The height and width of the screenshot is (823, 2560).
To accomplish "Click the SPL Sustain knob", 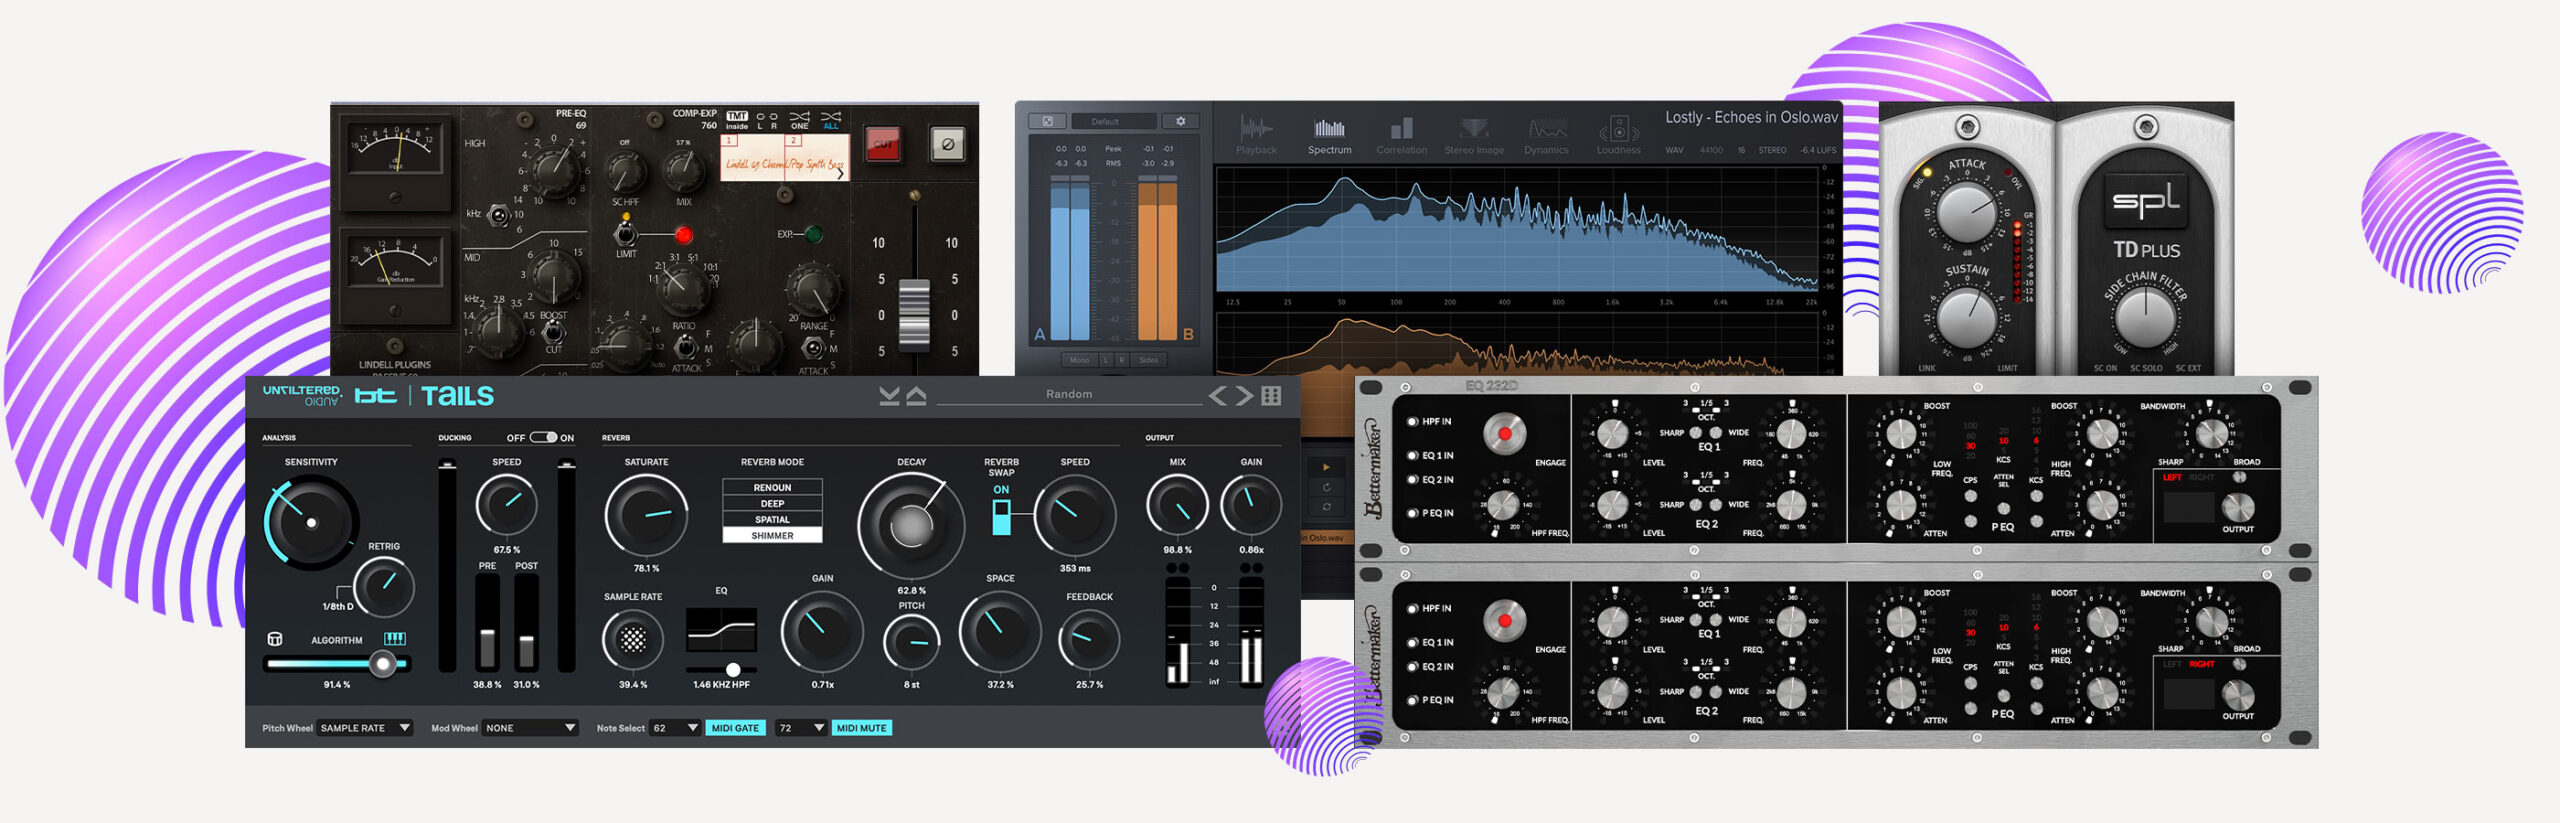I will 1966,317.
